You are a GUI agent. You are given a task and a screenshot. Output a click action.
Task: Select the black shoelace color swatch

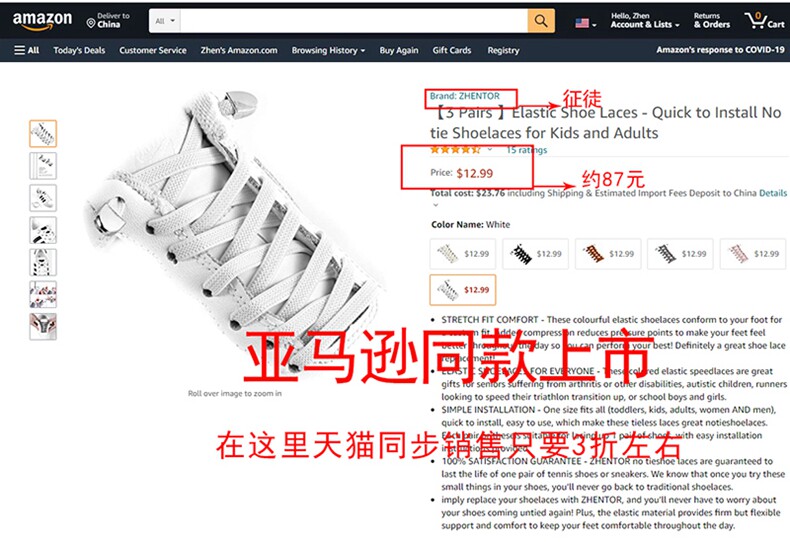(536, 254)
